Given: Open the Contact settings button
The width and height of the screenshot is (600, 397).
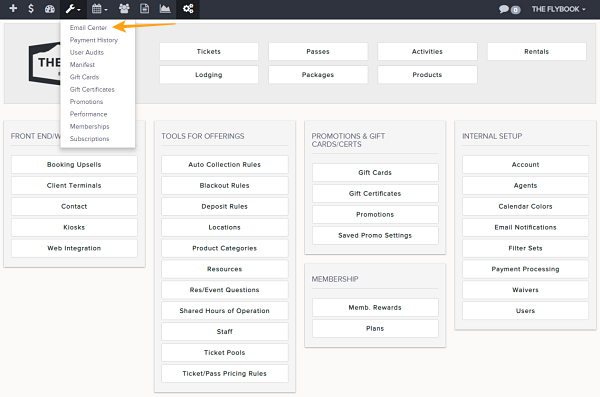Looking at the screenshot, I should click(74, 206).
